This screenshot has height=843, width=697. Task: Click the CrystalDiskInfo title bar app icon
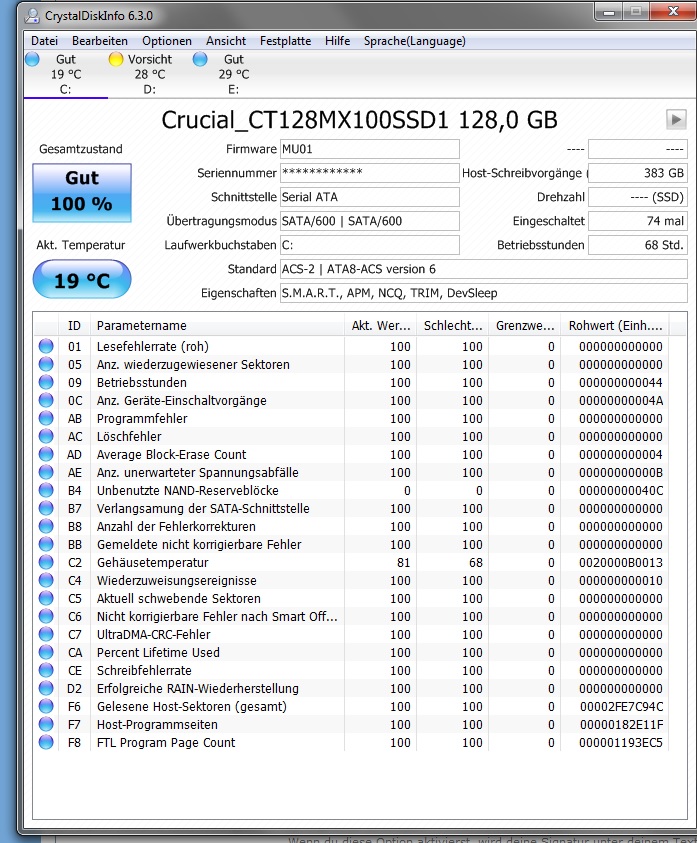point(33,16)
